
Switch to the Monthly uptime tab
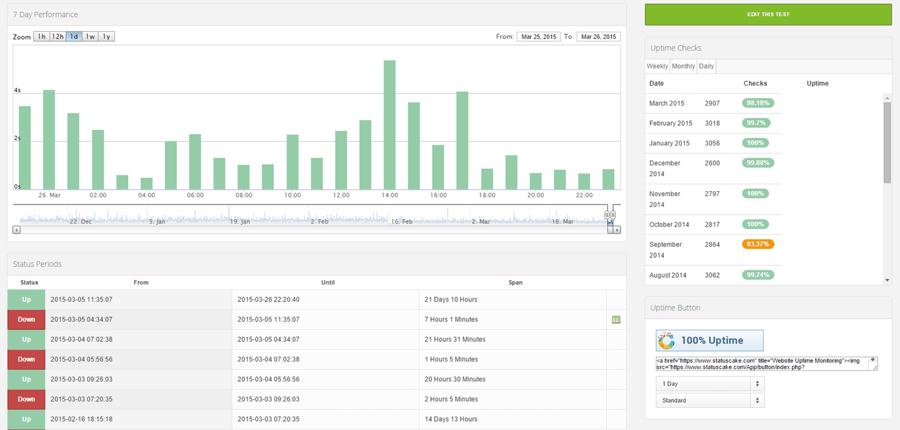[683, 66]
